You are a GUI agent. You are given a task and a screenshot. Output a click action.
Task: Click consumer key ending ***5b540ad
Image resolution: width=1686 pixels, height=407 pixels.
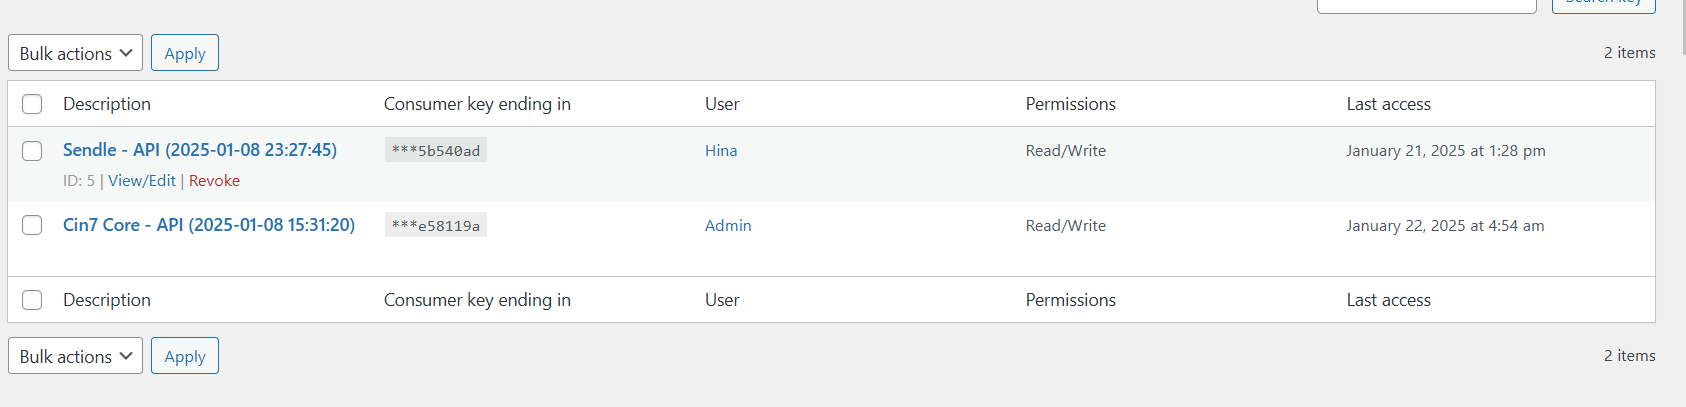(436, 151)
